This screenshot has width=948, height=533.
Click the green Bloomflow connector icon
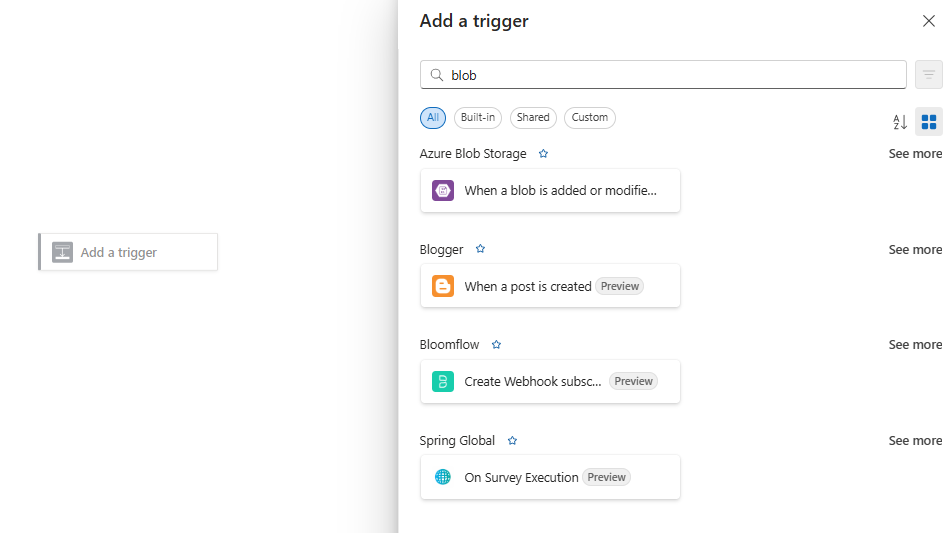(x=443, y=381)
